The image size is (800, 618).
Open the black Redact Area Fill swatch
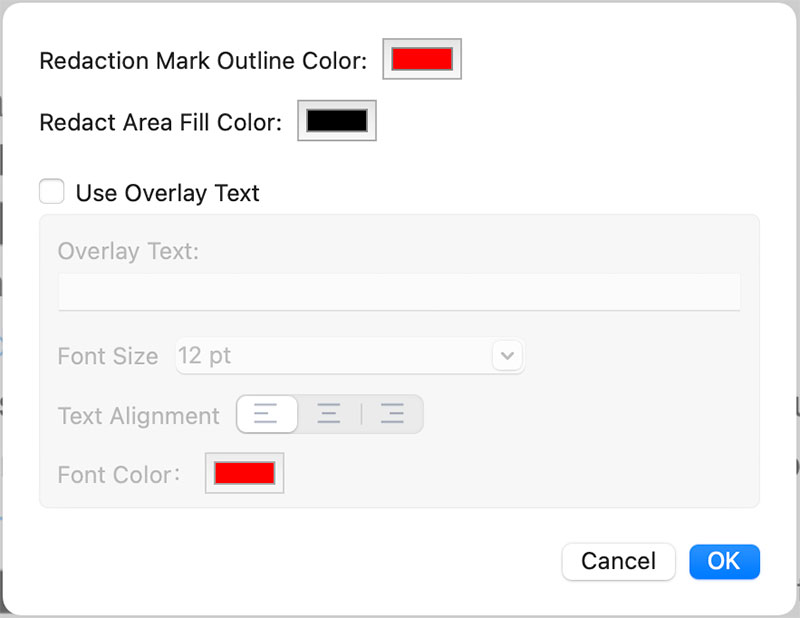coord(337,121)
